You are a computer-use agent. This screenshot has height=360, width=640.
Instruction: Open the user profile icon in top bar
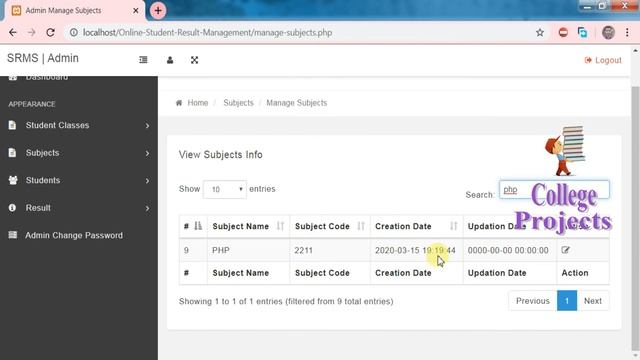coord(170,60)
